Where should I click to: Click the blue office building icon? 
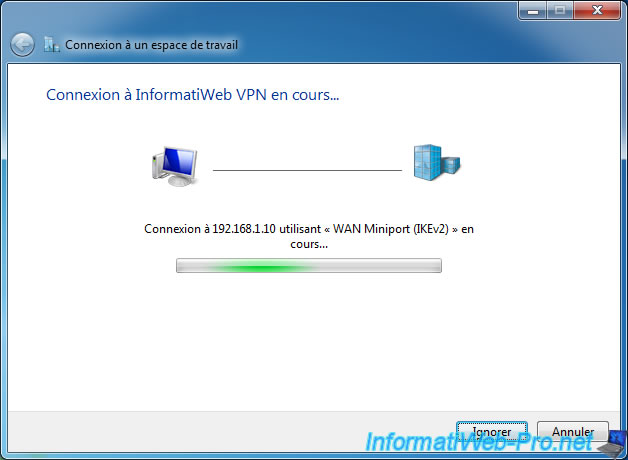[437, 163]
